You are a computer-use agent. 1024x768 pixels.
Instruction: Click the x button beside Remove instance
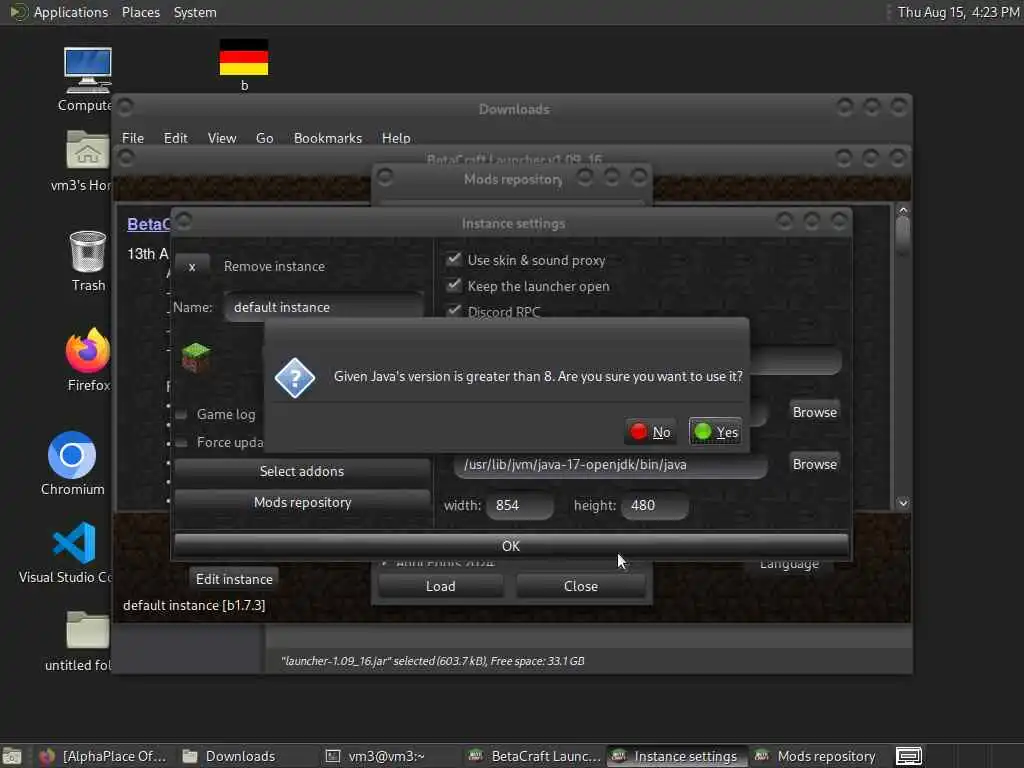[192, 266]
